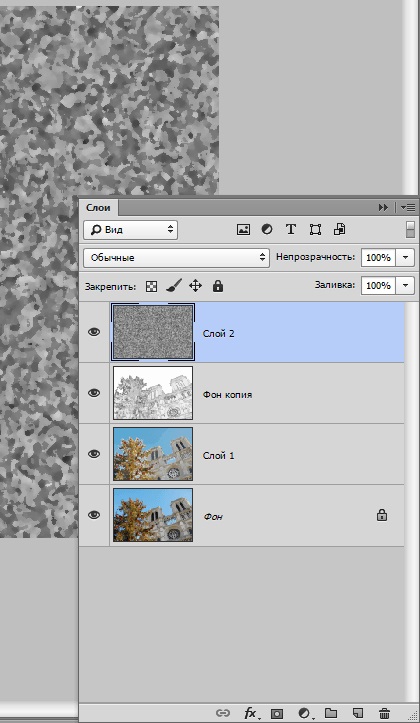The image size is (420, 723).
Task: Open the Вид filter type dropdown
Action: 130,230
